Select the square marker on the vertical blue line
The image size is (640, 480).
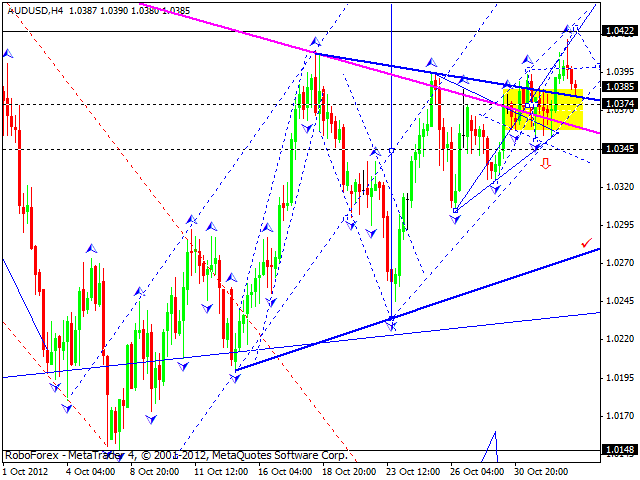(x=391, y=151)
